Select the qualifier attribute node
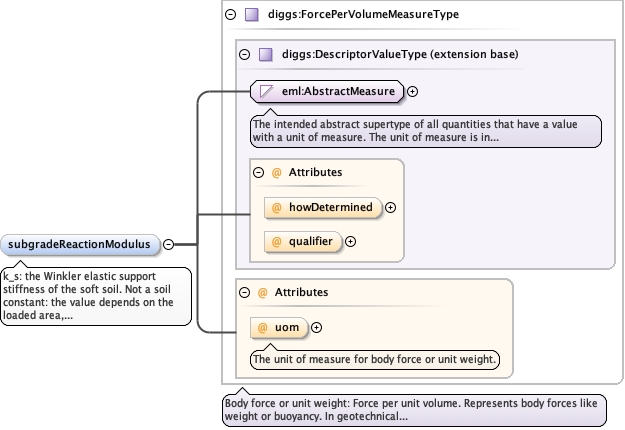Viewport: 625px width, 430px height. tap(303, 242)
